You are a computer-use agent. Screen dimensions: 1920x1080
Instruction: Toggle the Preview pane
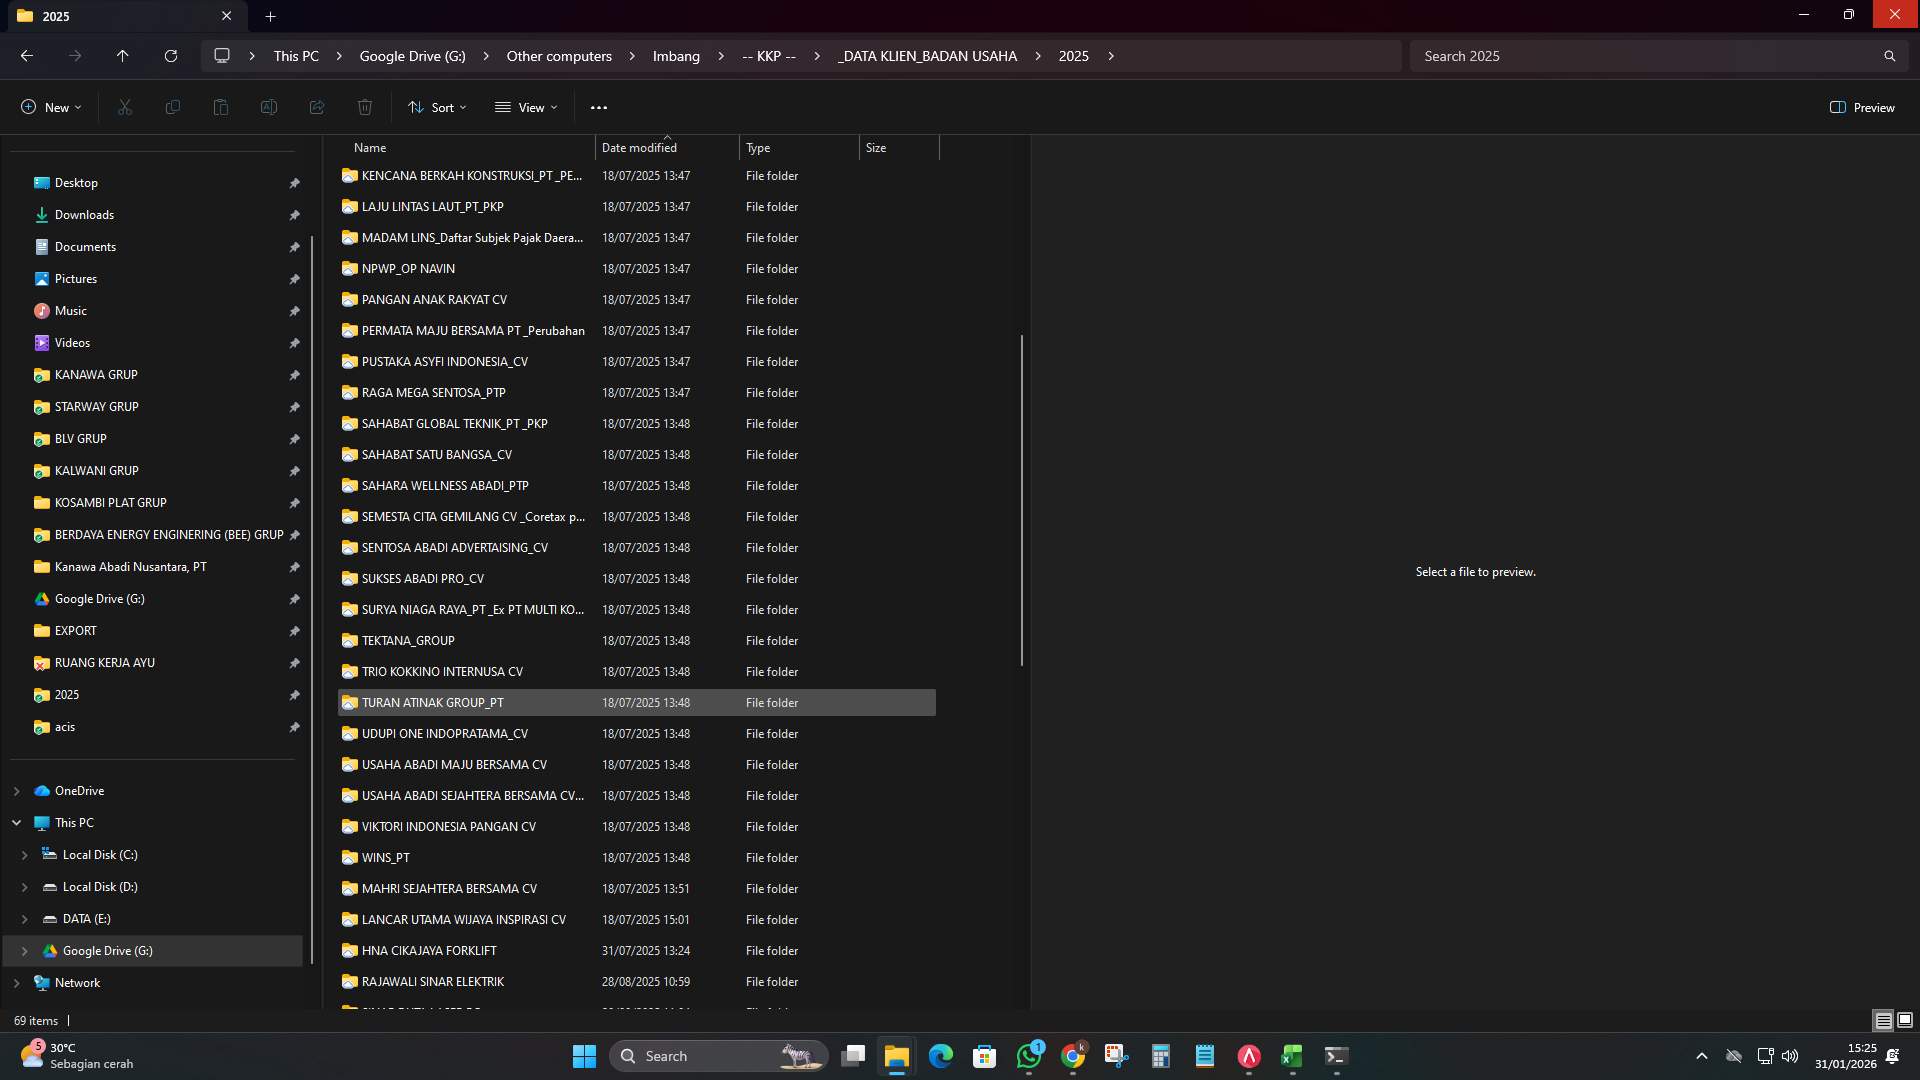pos(1861,107)
